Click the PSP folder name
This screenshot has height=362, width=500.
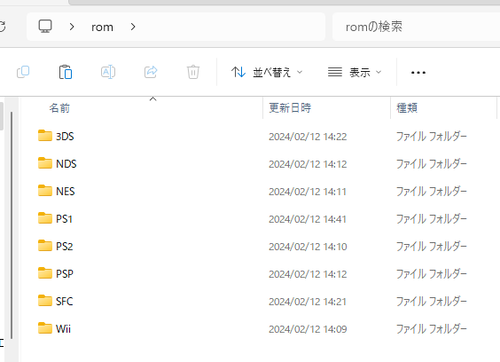pyautogui.click(x=65, y=274)
